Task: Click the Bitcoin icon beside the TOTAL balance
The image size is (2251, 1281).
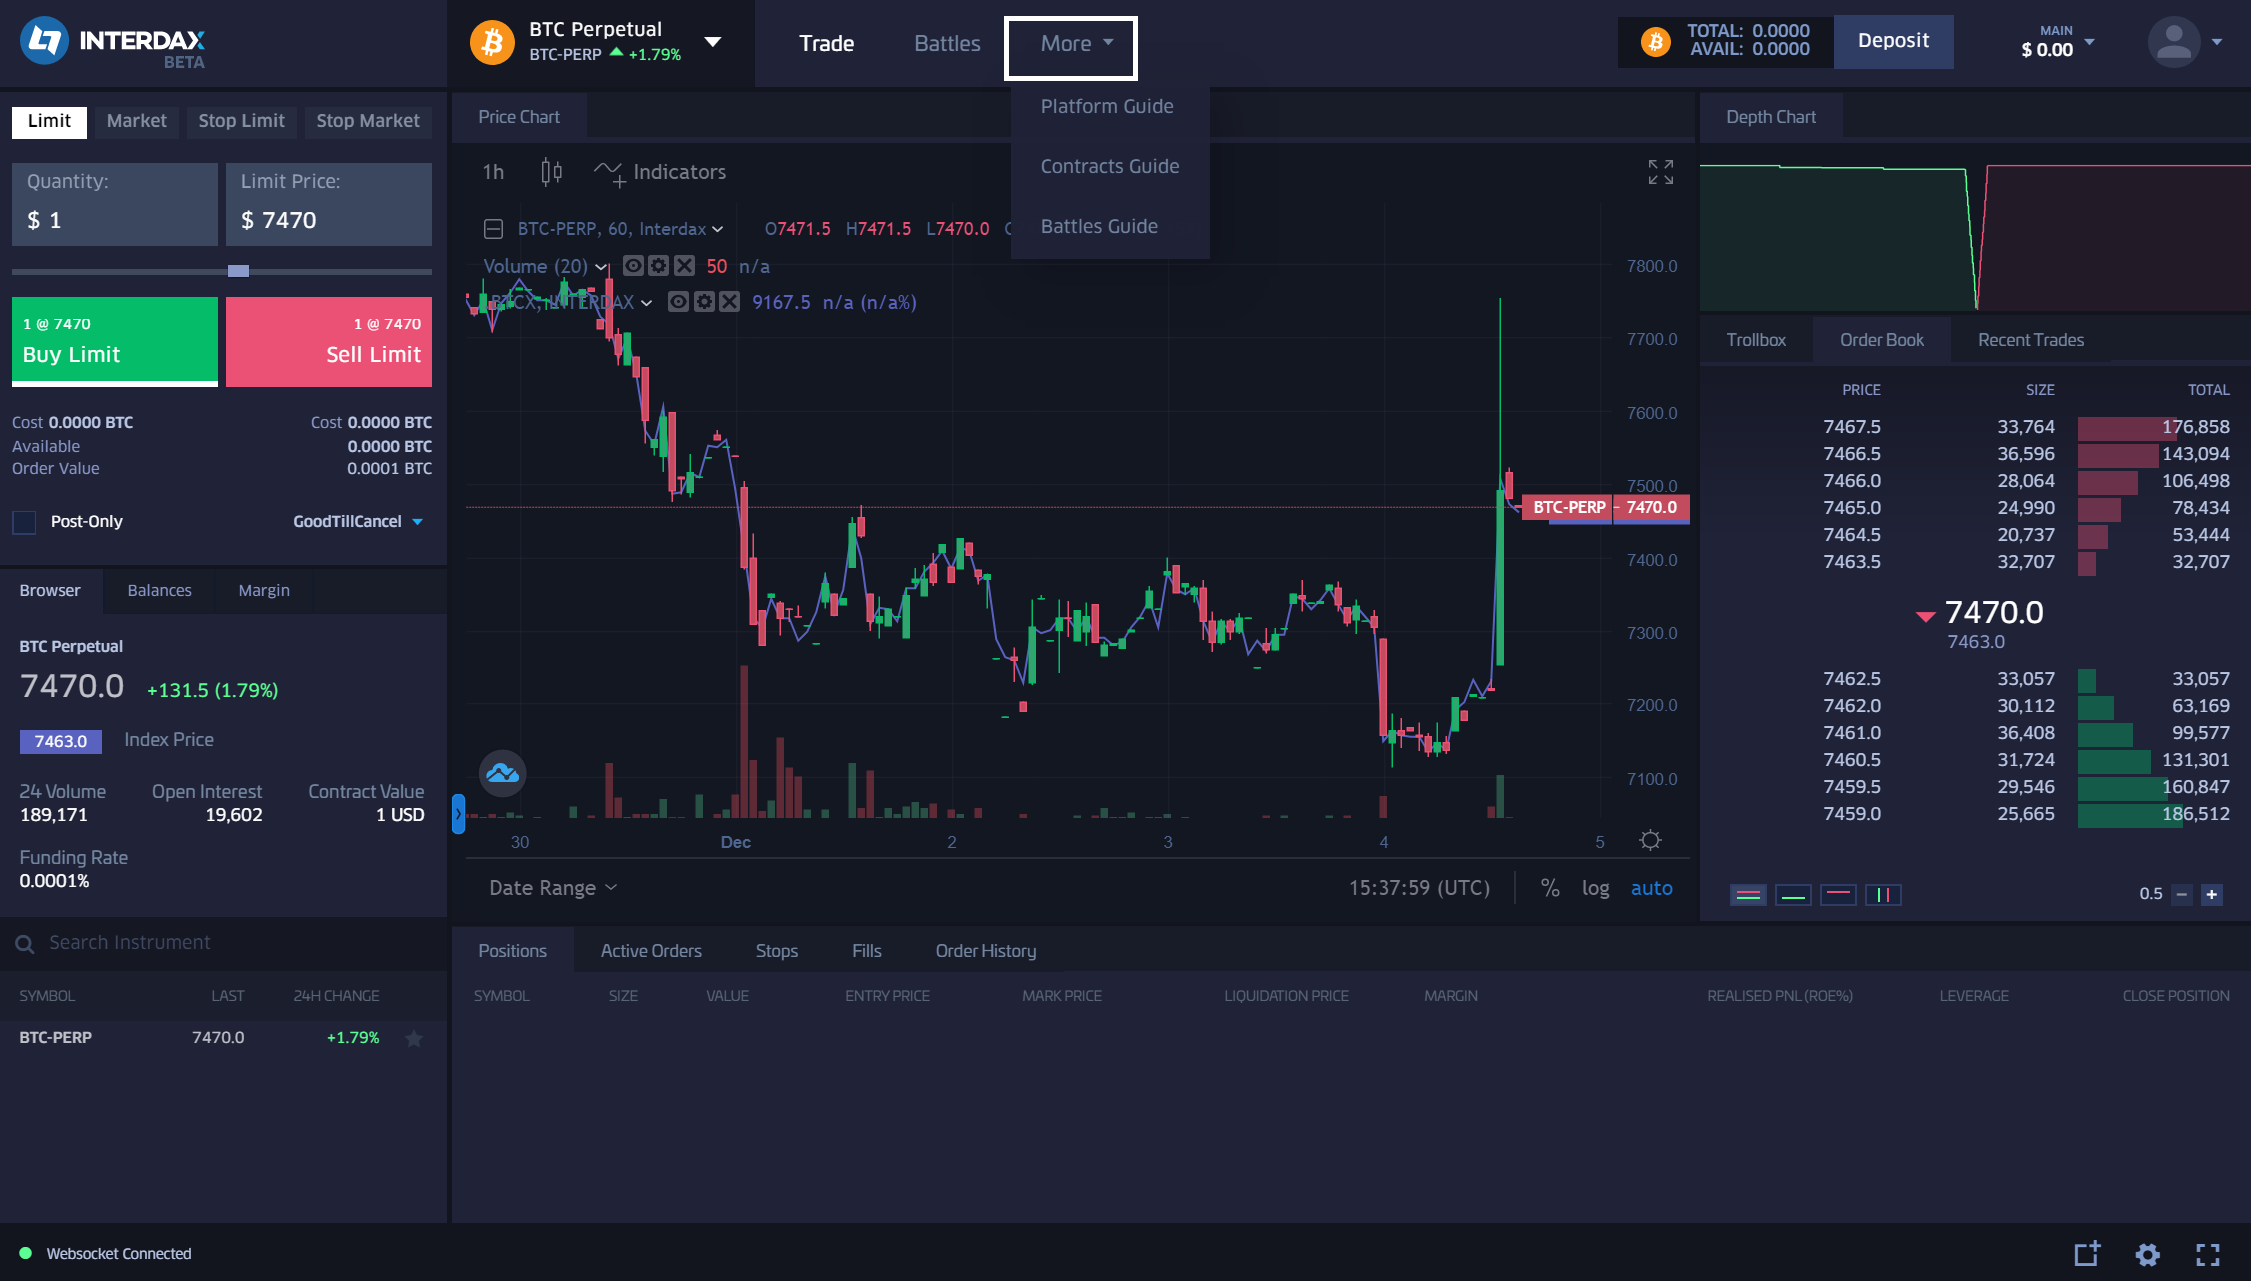Action: [1655, 42]
